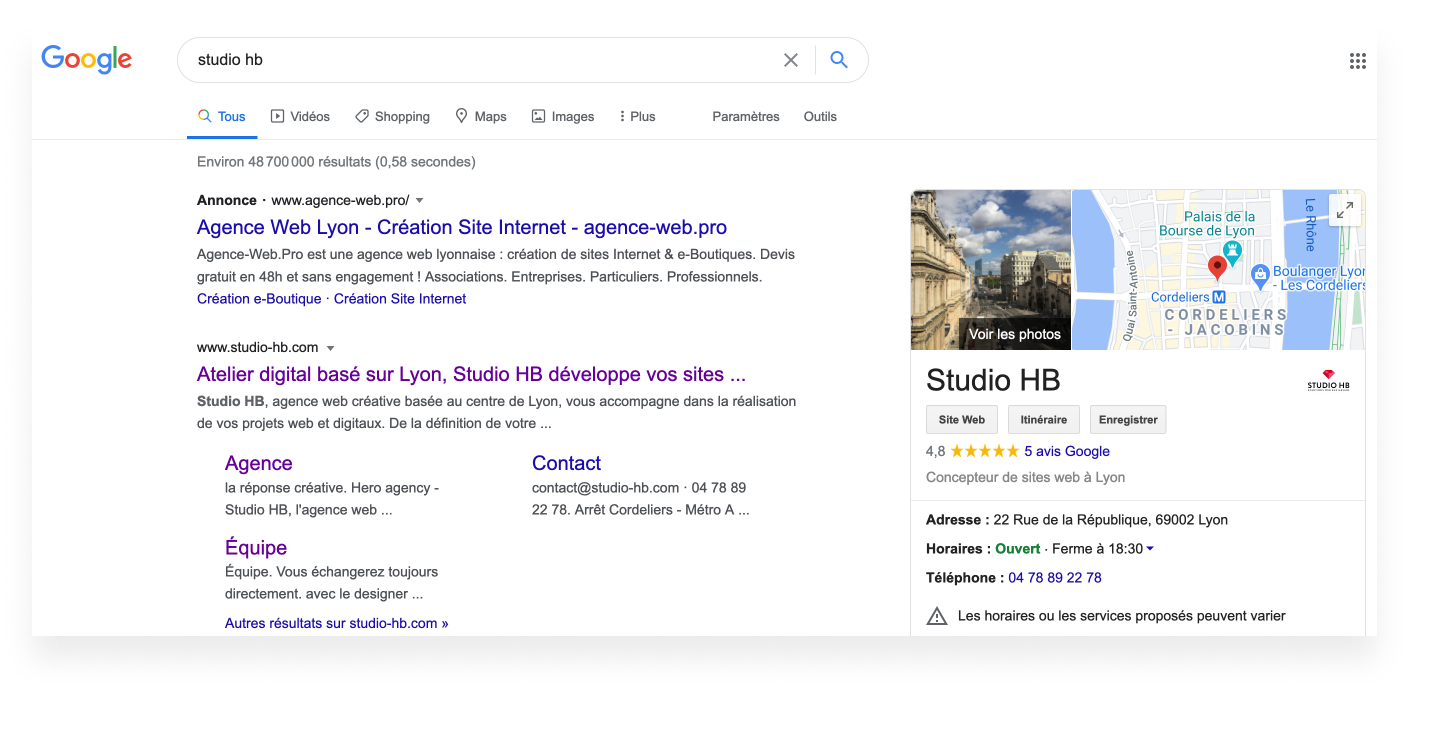Screen dimensions: 1430x735
Task: Open the Plus menu
Action: coord(637,117)
